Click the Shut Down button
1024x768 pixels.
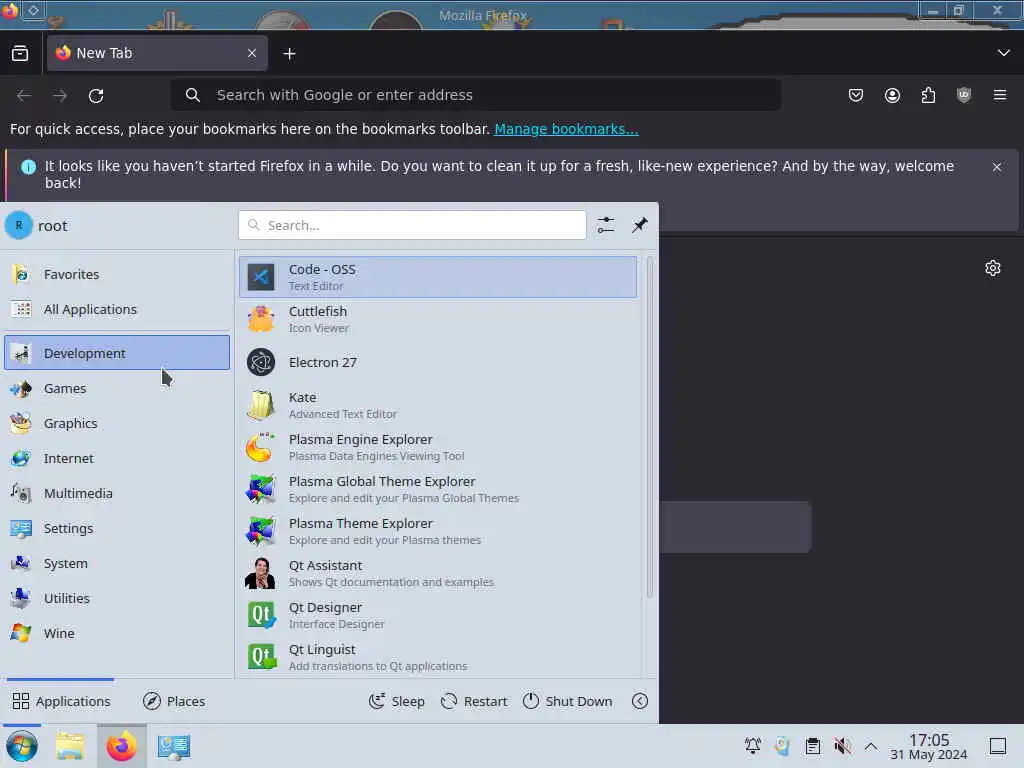point(568,701)
